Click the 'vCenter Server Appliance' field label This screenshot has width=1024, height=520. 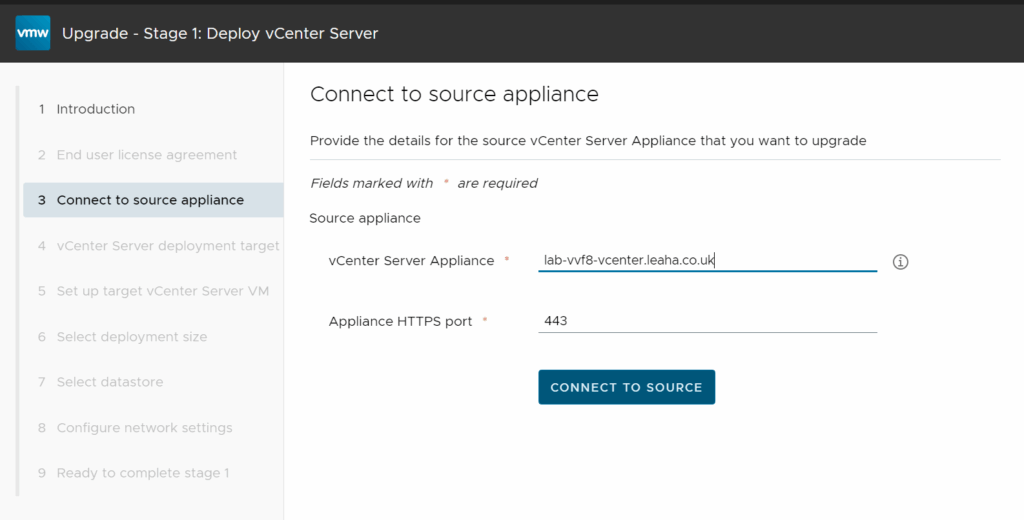pyautogui.click(x=411, y=261)
